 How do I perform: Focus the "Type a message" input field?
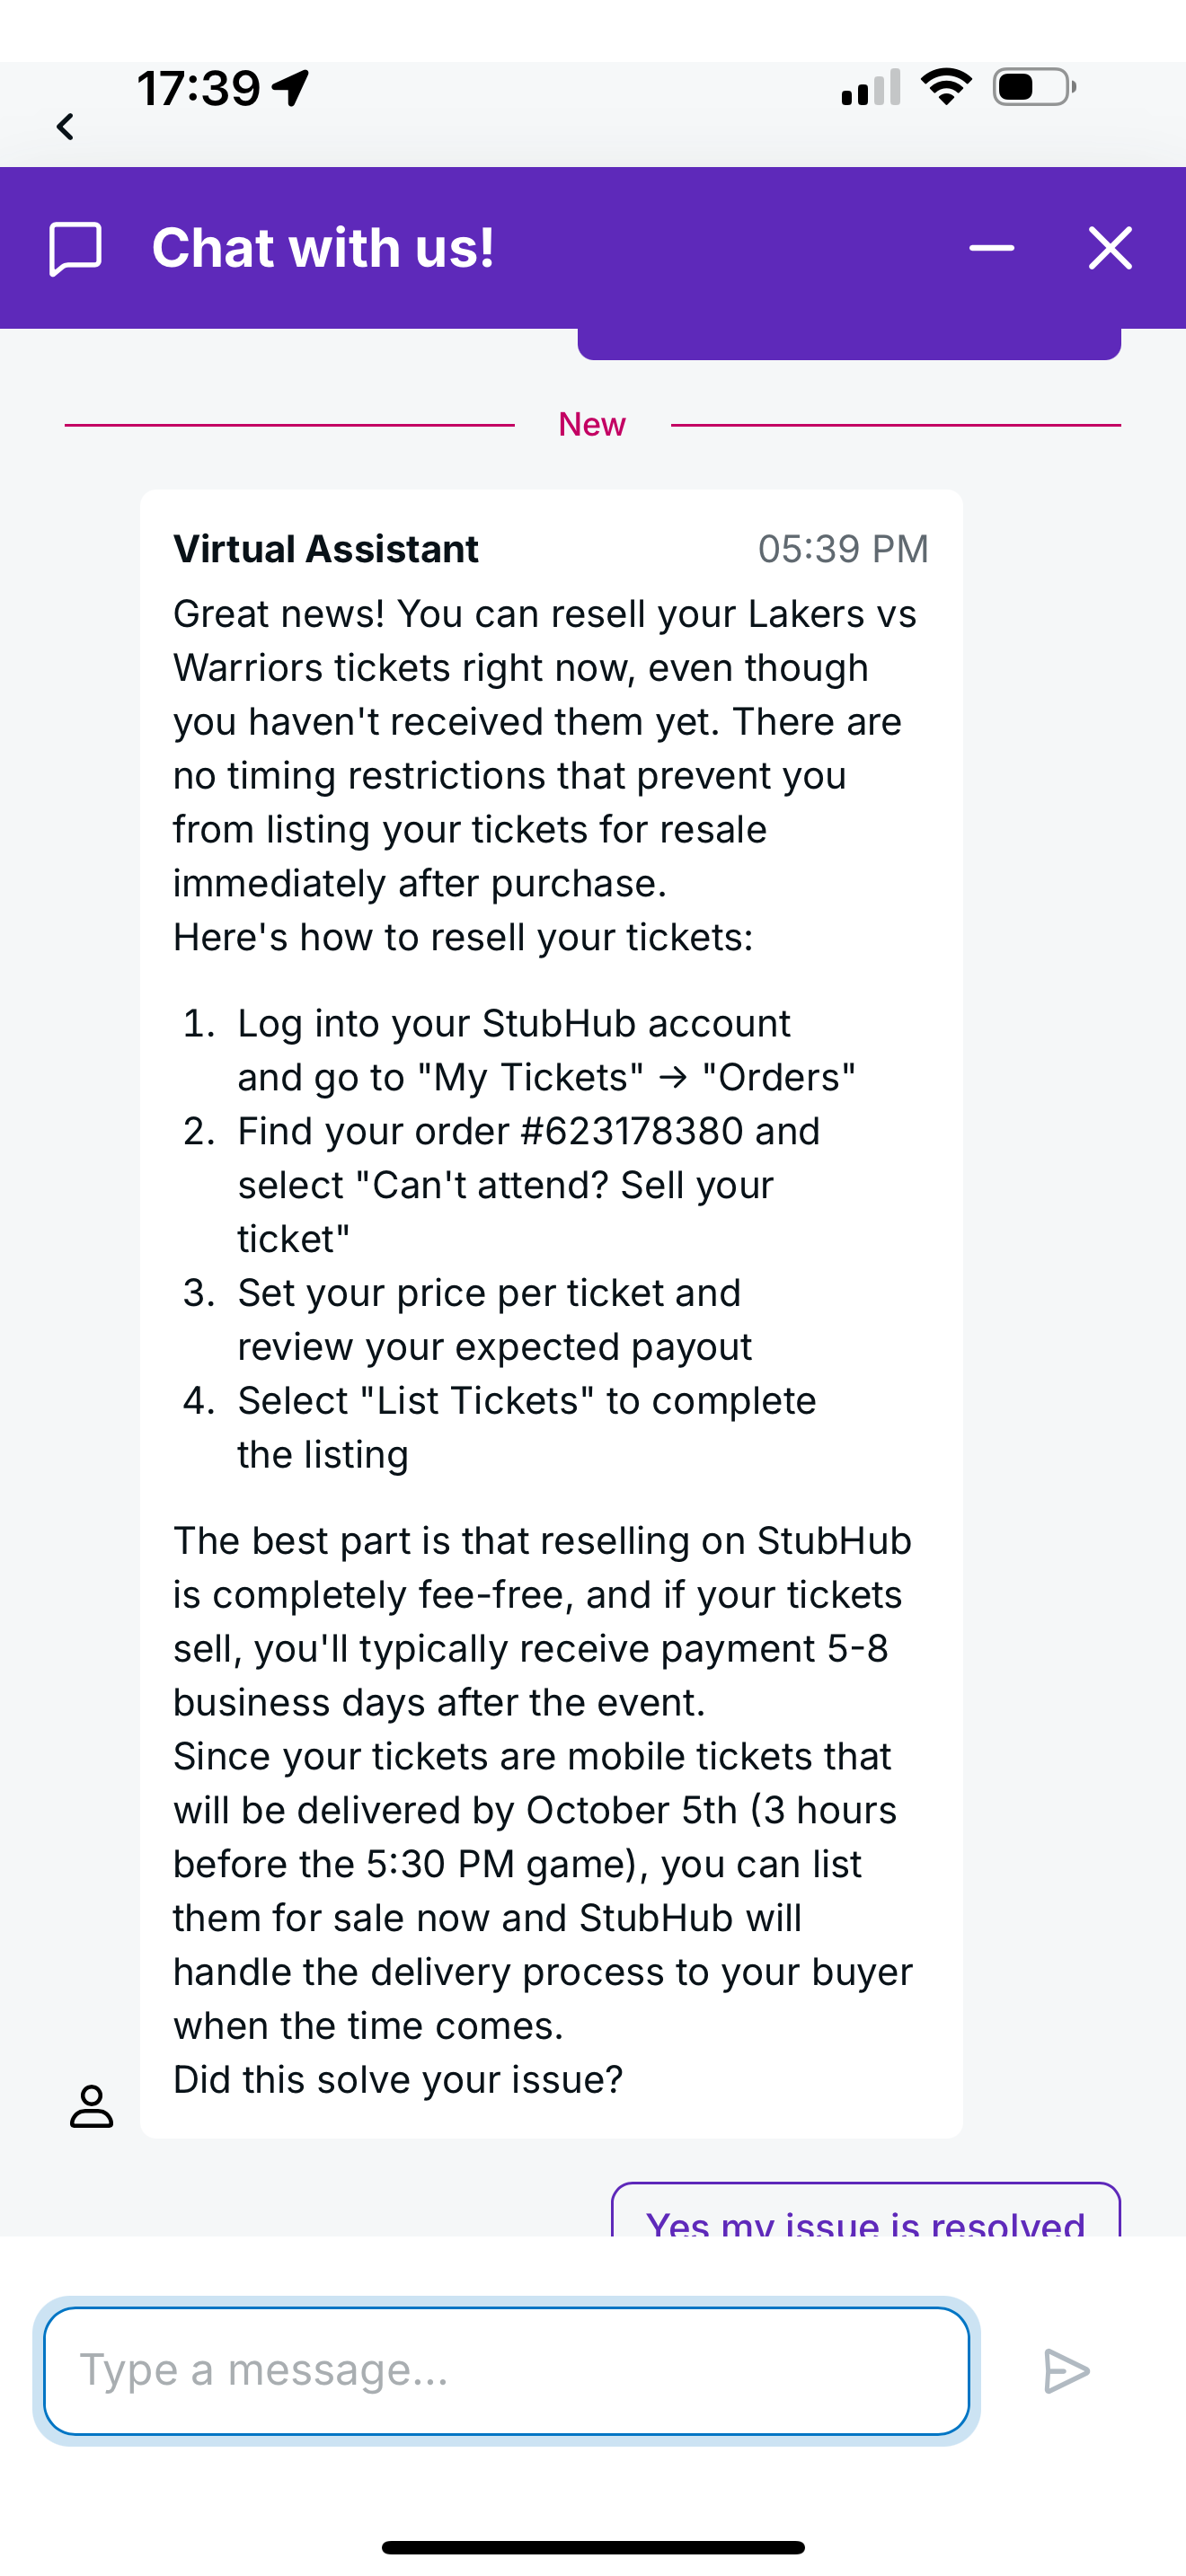[506, 2371]
